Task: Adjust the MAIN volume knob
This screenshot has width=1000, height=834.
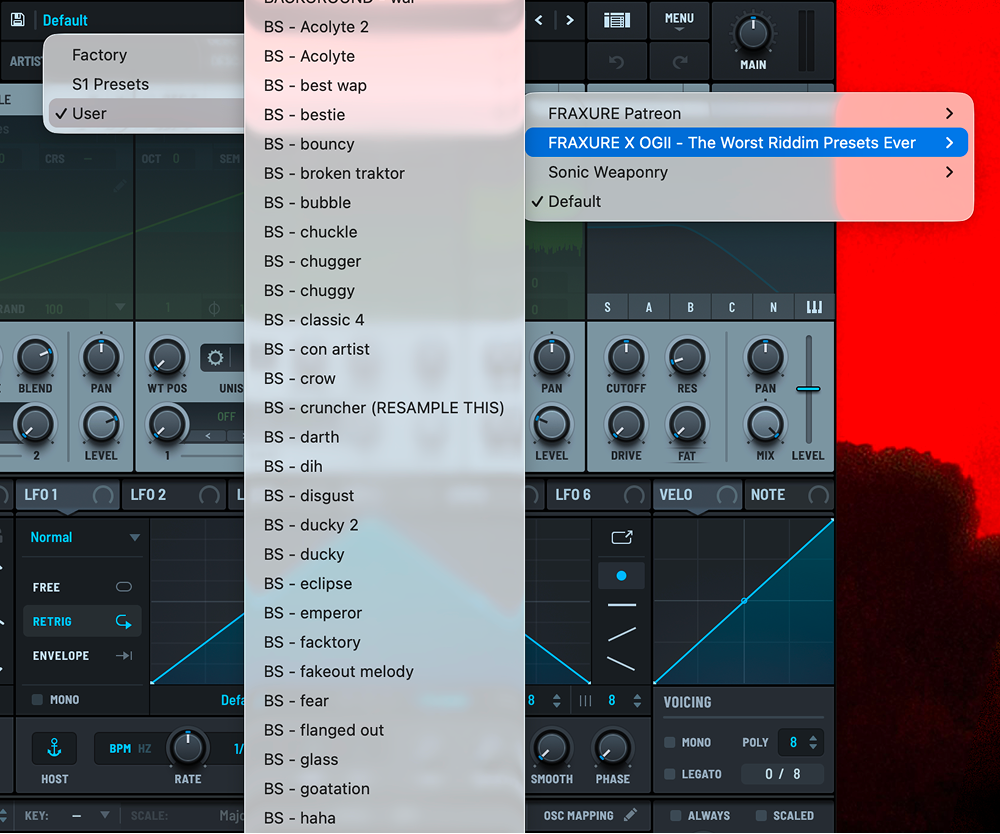Action: (x=753, y=33)
